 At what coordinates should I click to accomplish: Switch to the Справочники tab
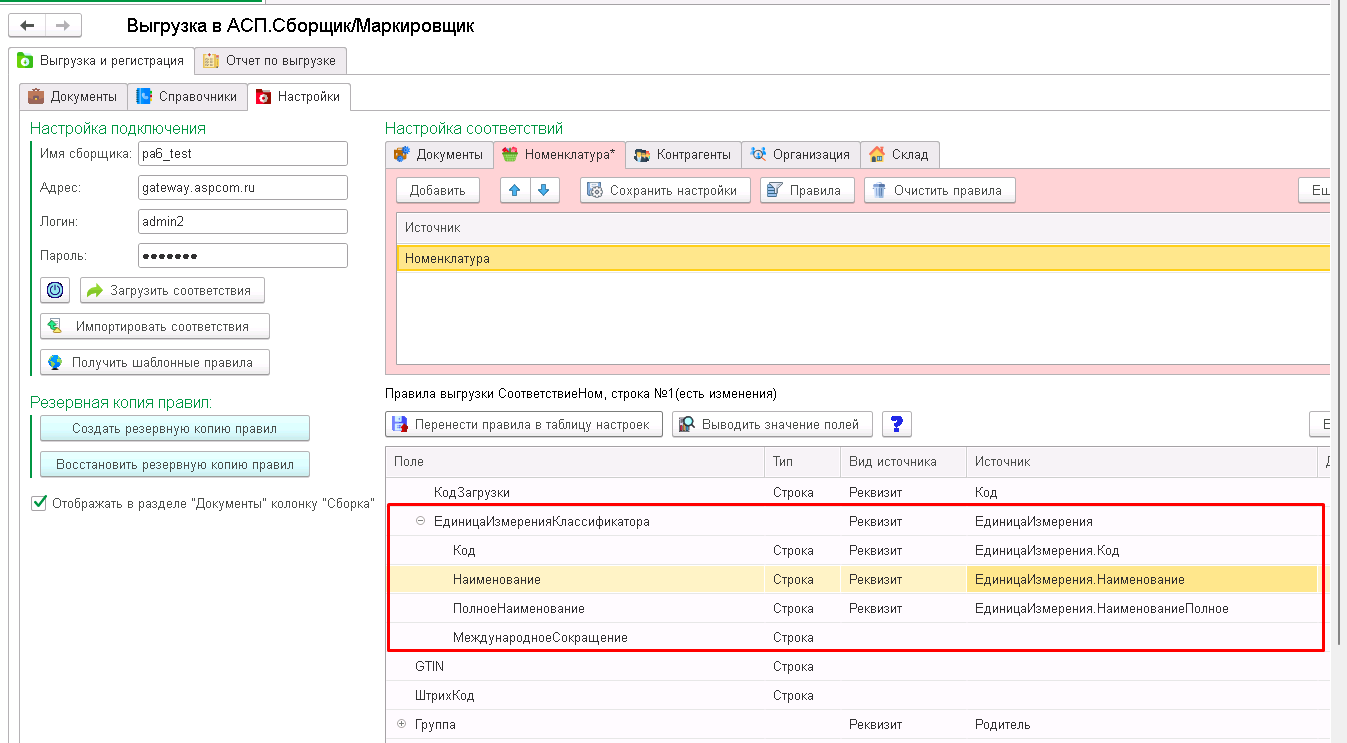point(187,97)
